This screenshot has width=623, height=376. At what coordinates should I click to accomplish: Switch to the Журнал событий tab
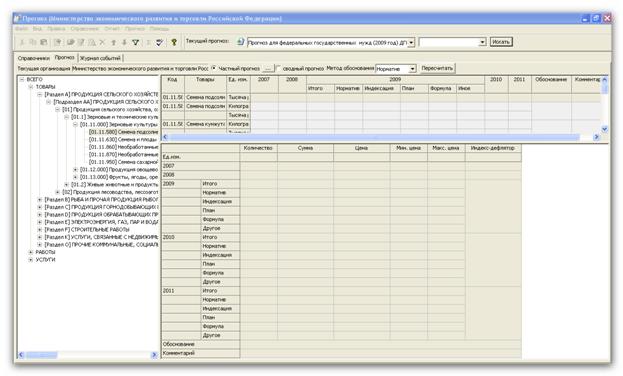[x=100, y=58]
